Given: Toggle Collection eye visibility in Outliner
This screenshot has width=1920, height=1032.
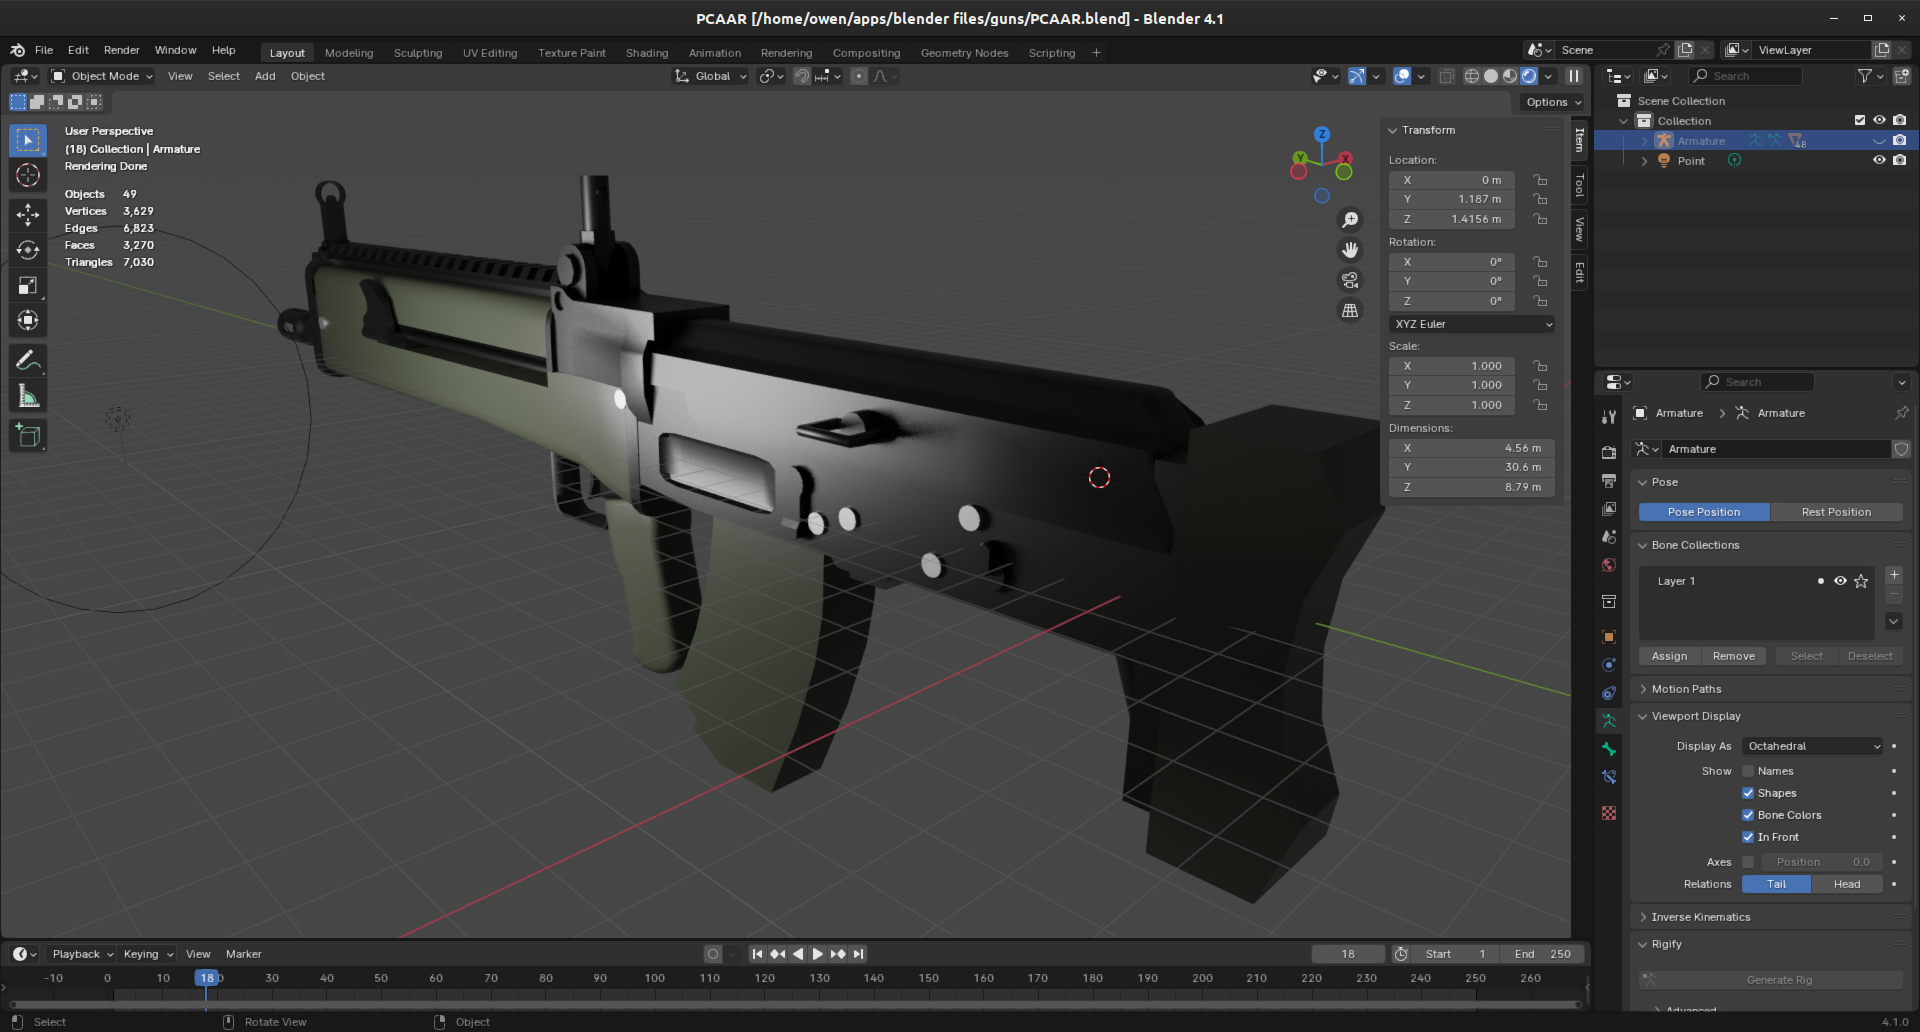Looking at the screenshot, I should (1879, 120).
